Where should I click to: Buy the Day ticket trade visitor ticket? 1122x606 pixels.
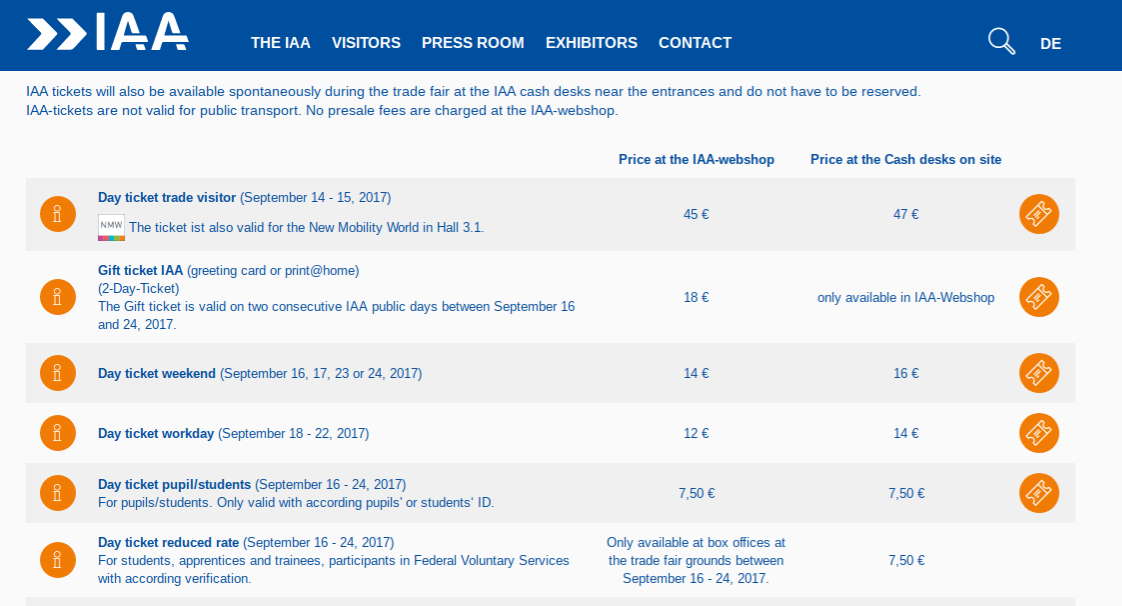tap(1039, 214)
